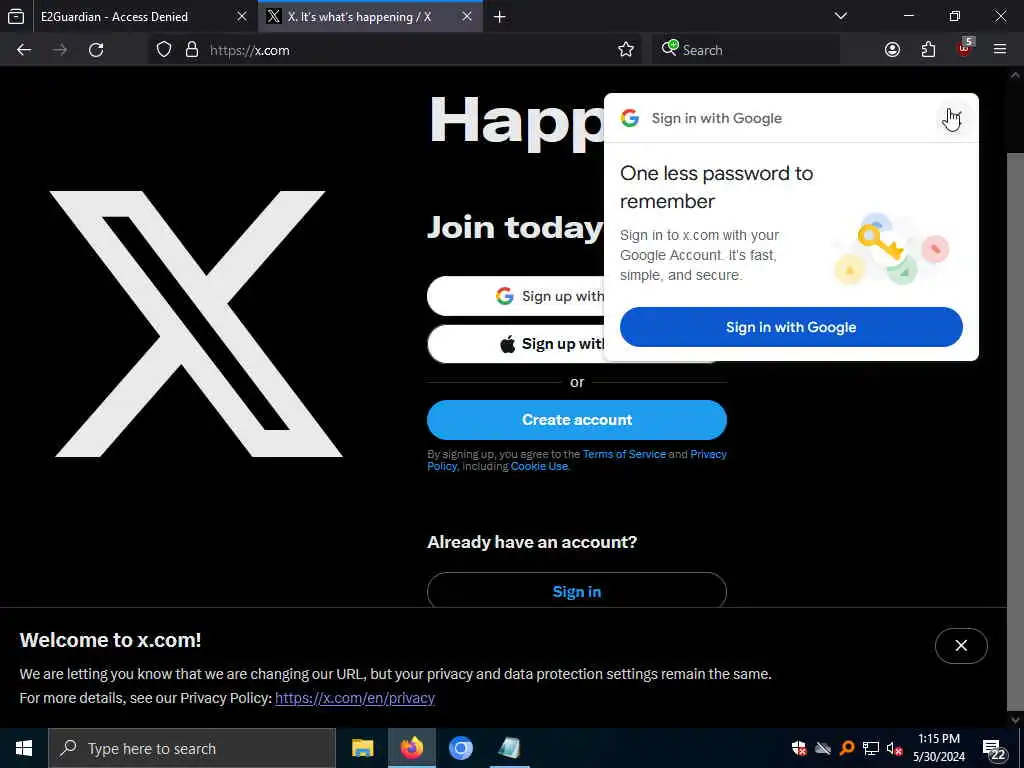Open the network tray icon
Image resolution: width=1024 pixels, height=768 pixels.
click(x=871, y=748)
